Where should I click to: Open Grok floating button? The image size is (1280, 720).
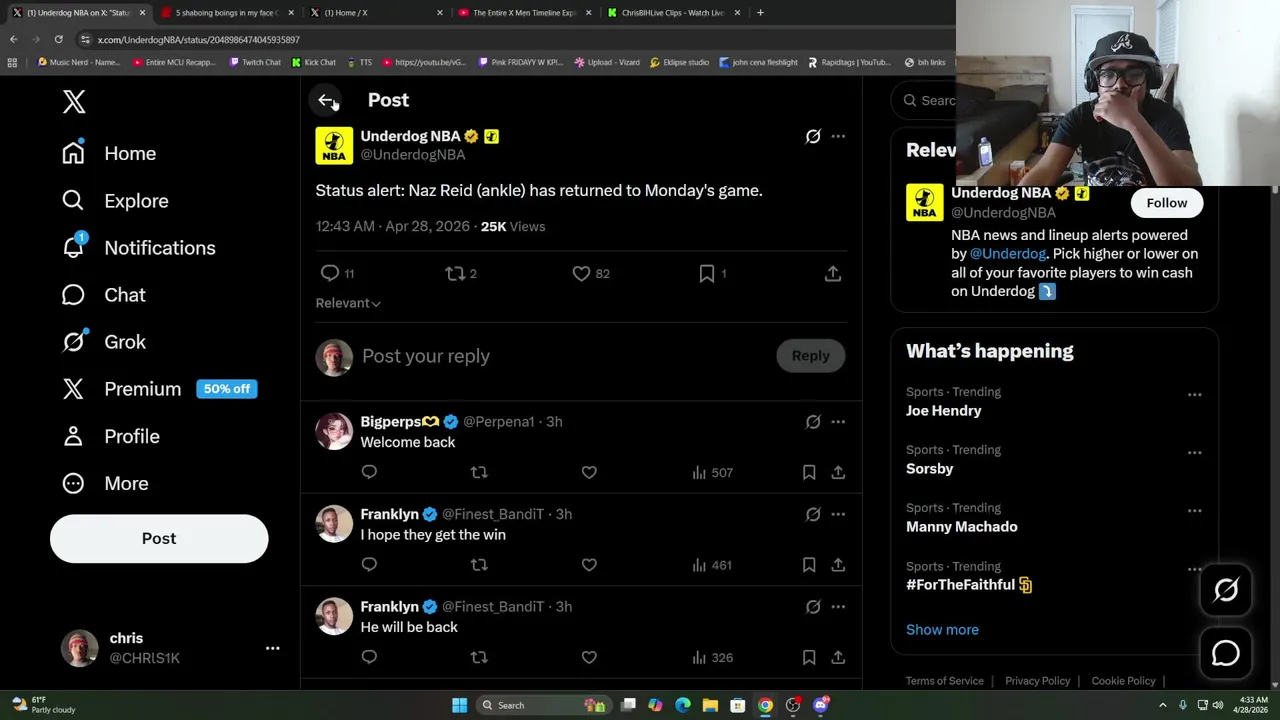point(1226,590)
